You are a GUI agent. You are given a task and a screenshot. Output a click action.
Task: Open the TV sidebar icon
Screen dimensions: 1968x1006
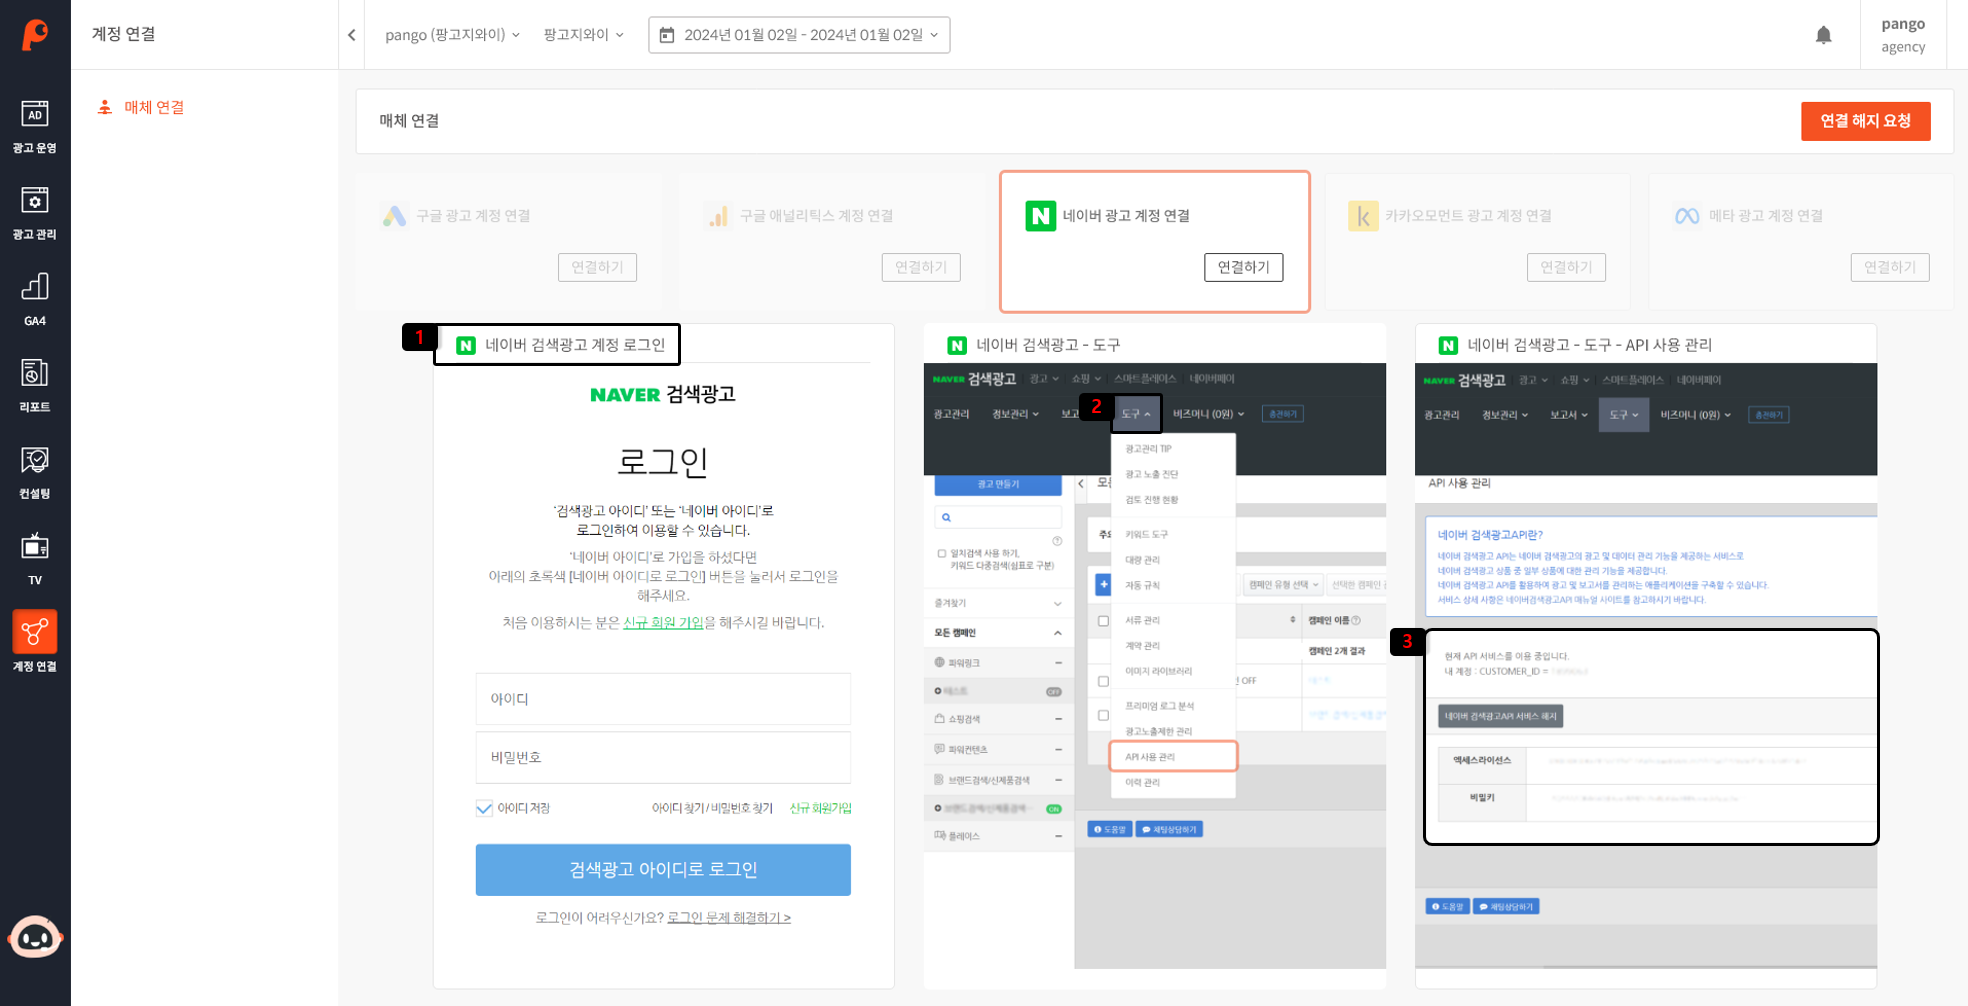click(x=35, y=559)
